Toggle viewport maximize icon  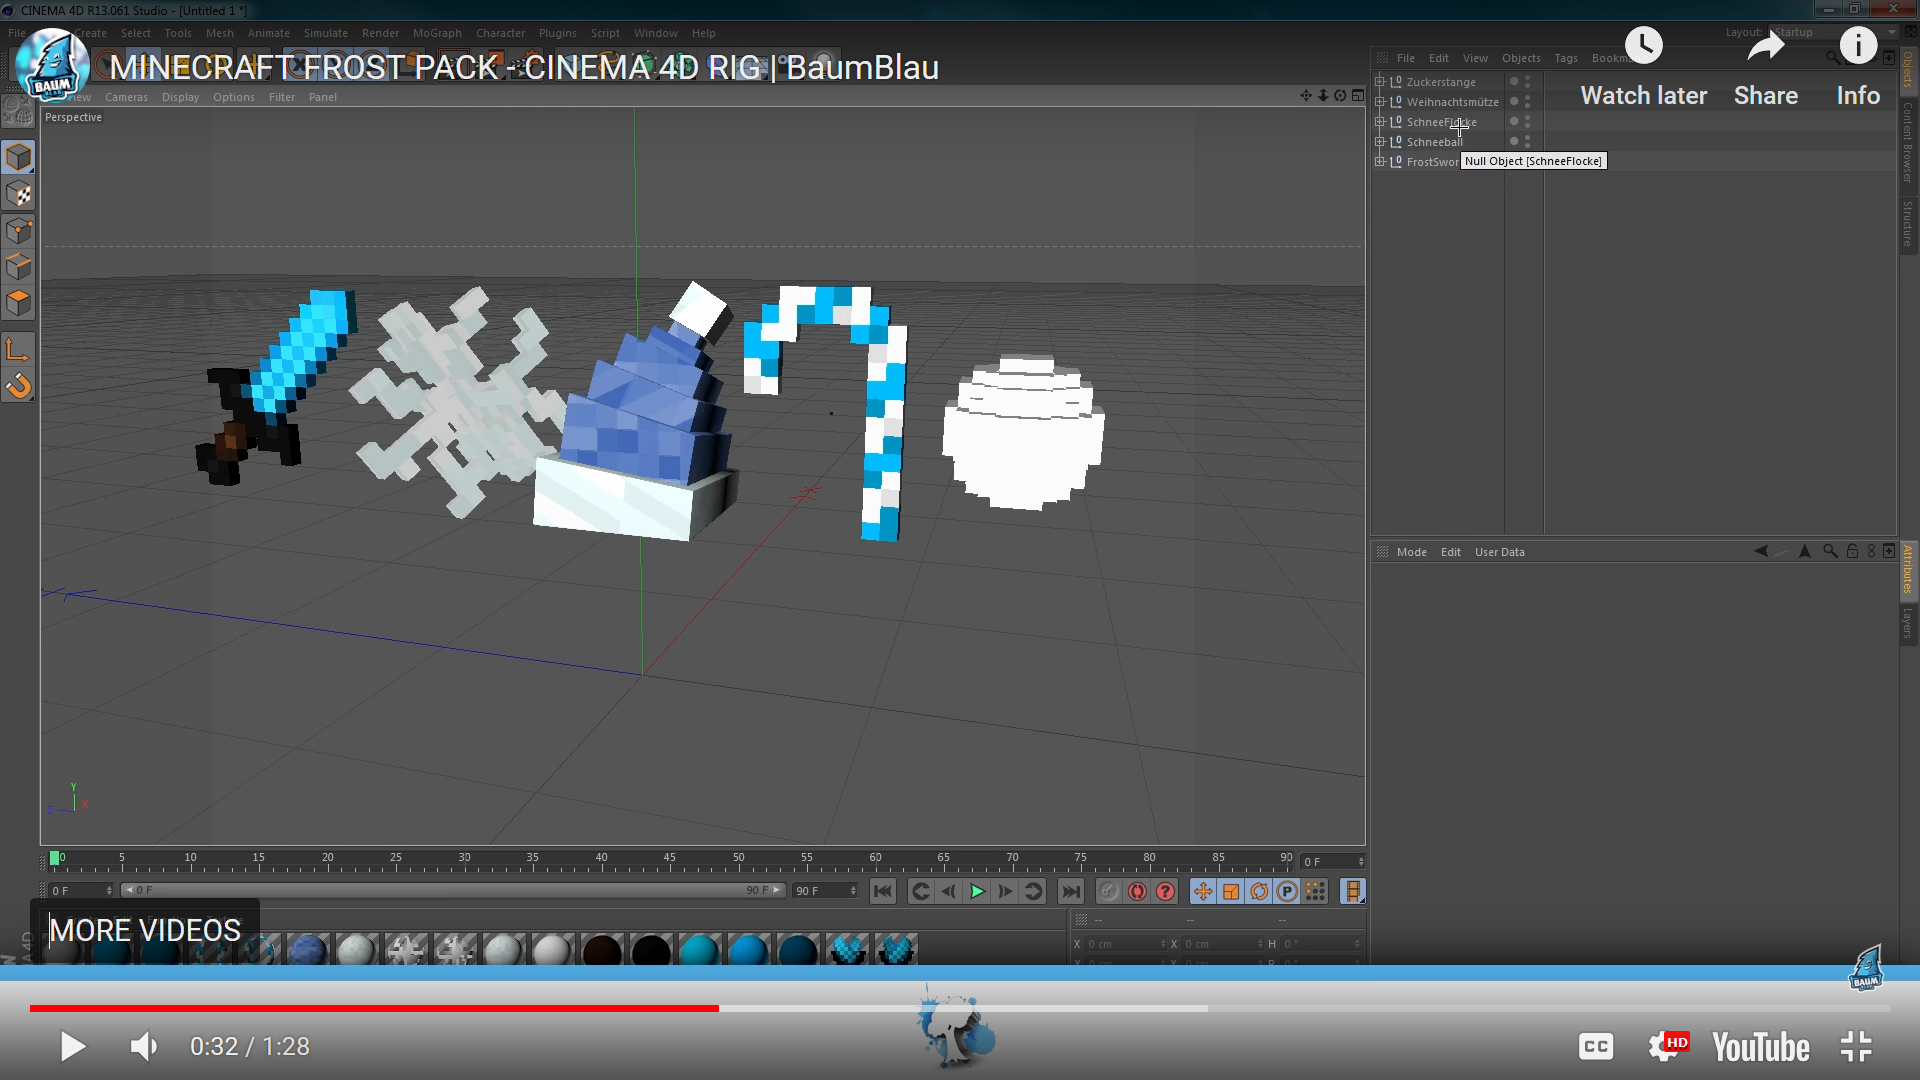[1357, 96]
